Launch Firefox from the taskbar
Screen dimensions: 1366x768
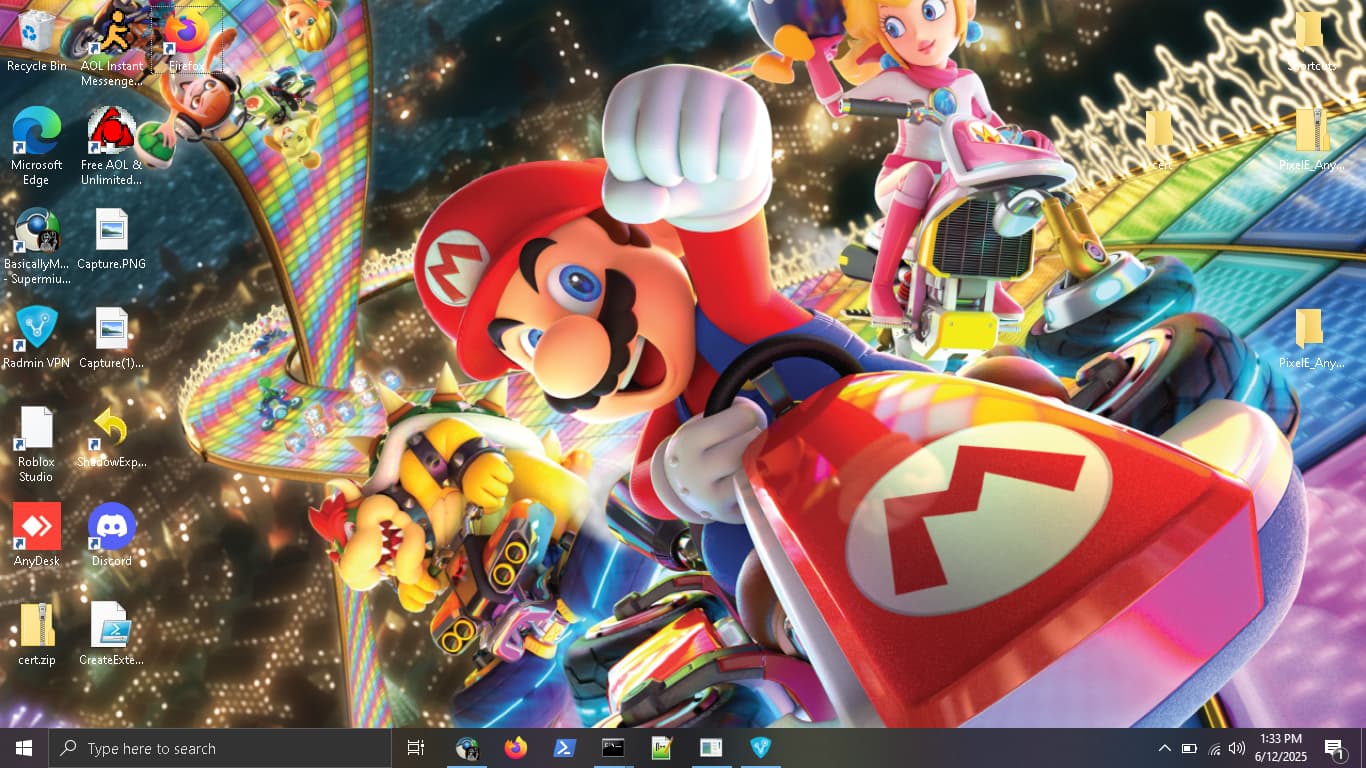coord(515,748)
